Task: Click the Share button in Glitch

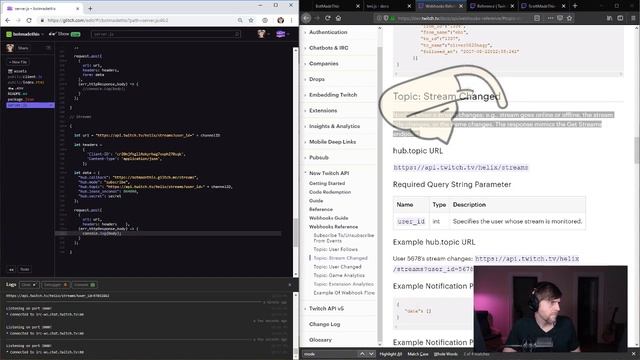Action: pos(23,48)
